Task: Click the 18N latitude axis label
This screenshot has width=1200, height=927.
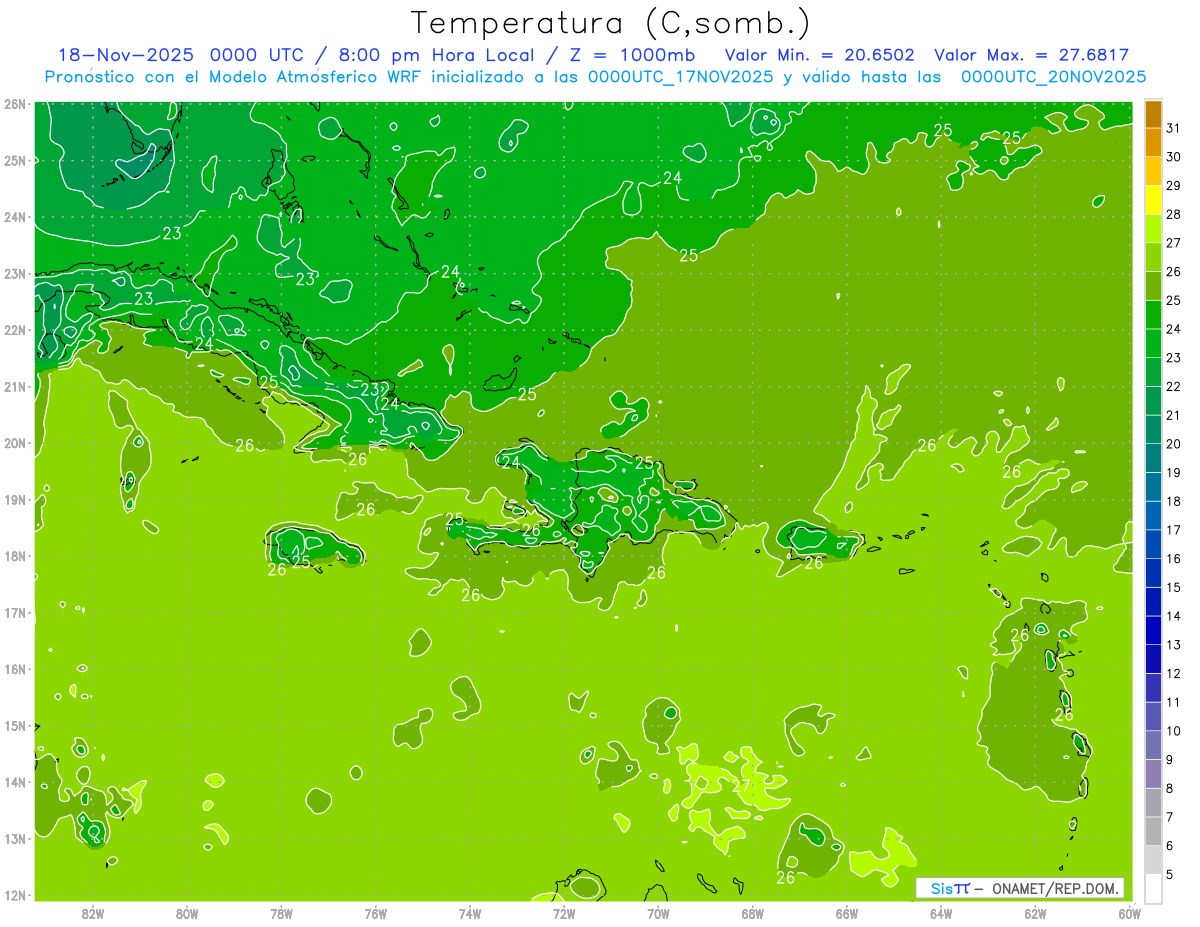Action: pyautogui.click(x=15, y=556)
